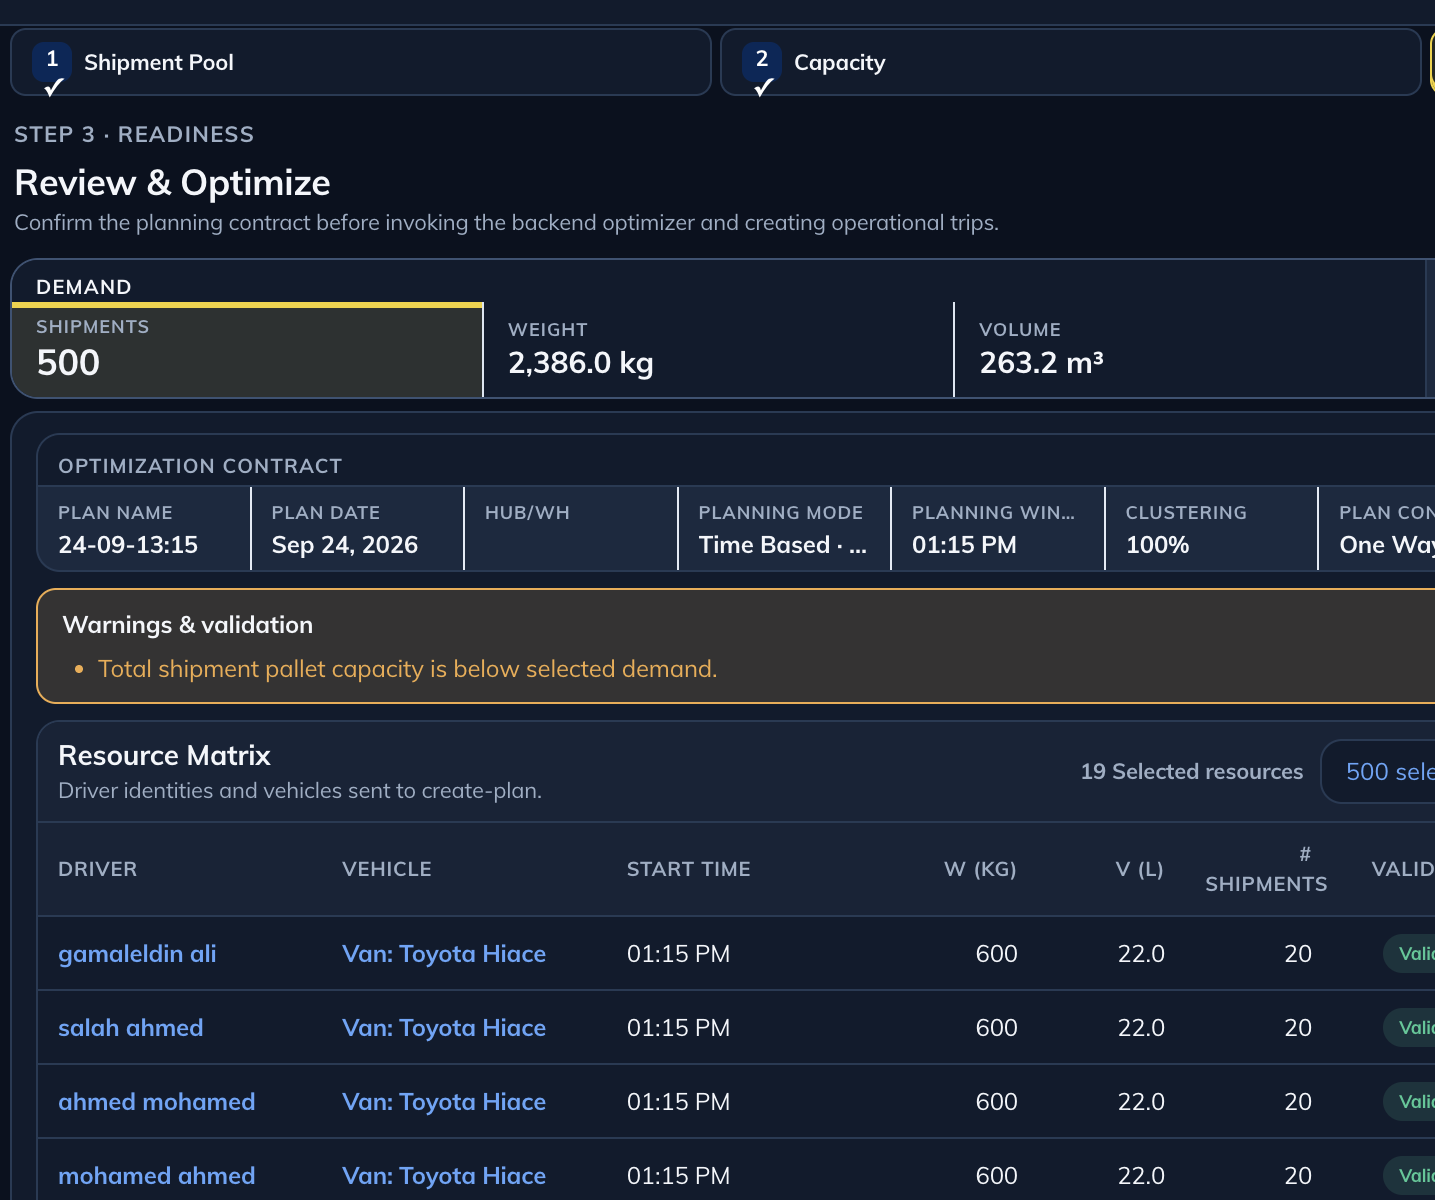Click salah ahmed's volume 22.0
This screenshot has height=1200, width=1435.
[1141, 1028]
